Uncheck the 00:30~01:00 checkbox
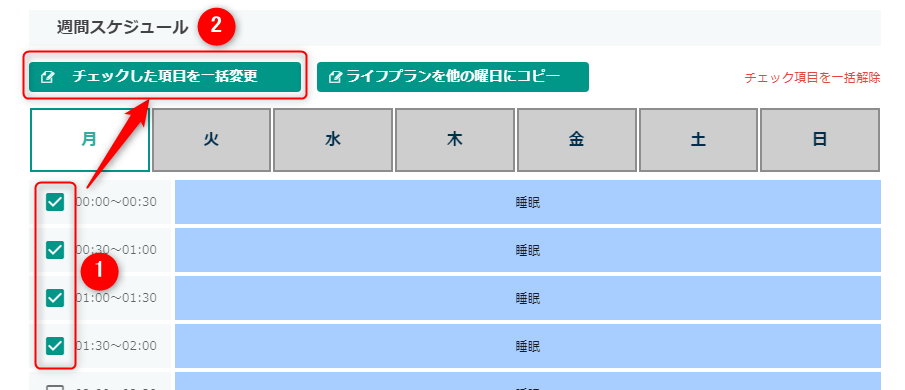The height and width of the screenshot is (390, 905). (x=55, y=250)
